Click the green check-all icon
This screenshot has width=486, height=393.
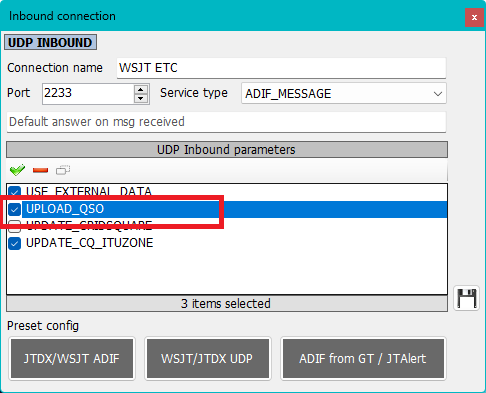coord(17,170)
